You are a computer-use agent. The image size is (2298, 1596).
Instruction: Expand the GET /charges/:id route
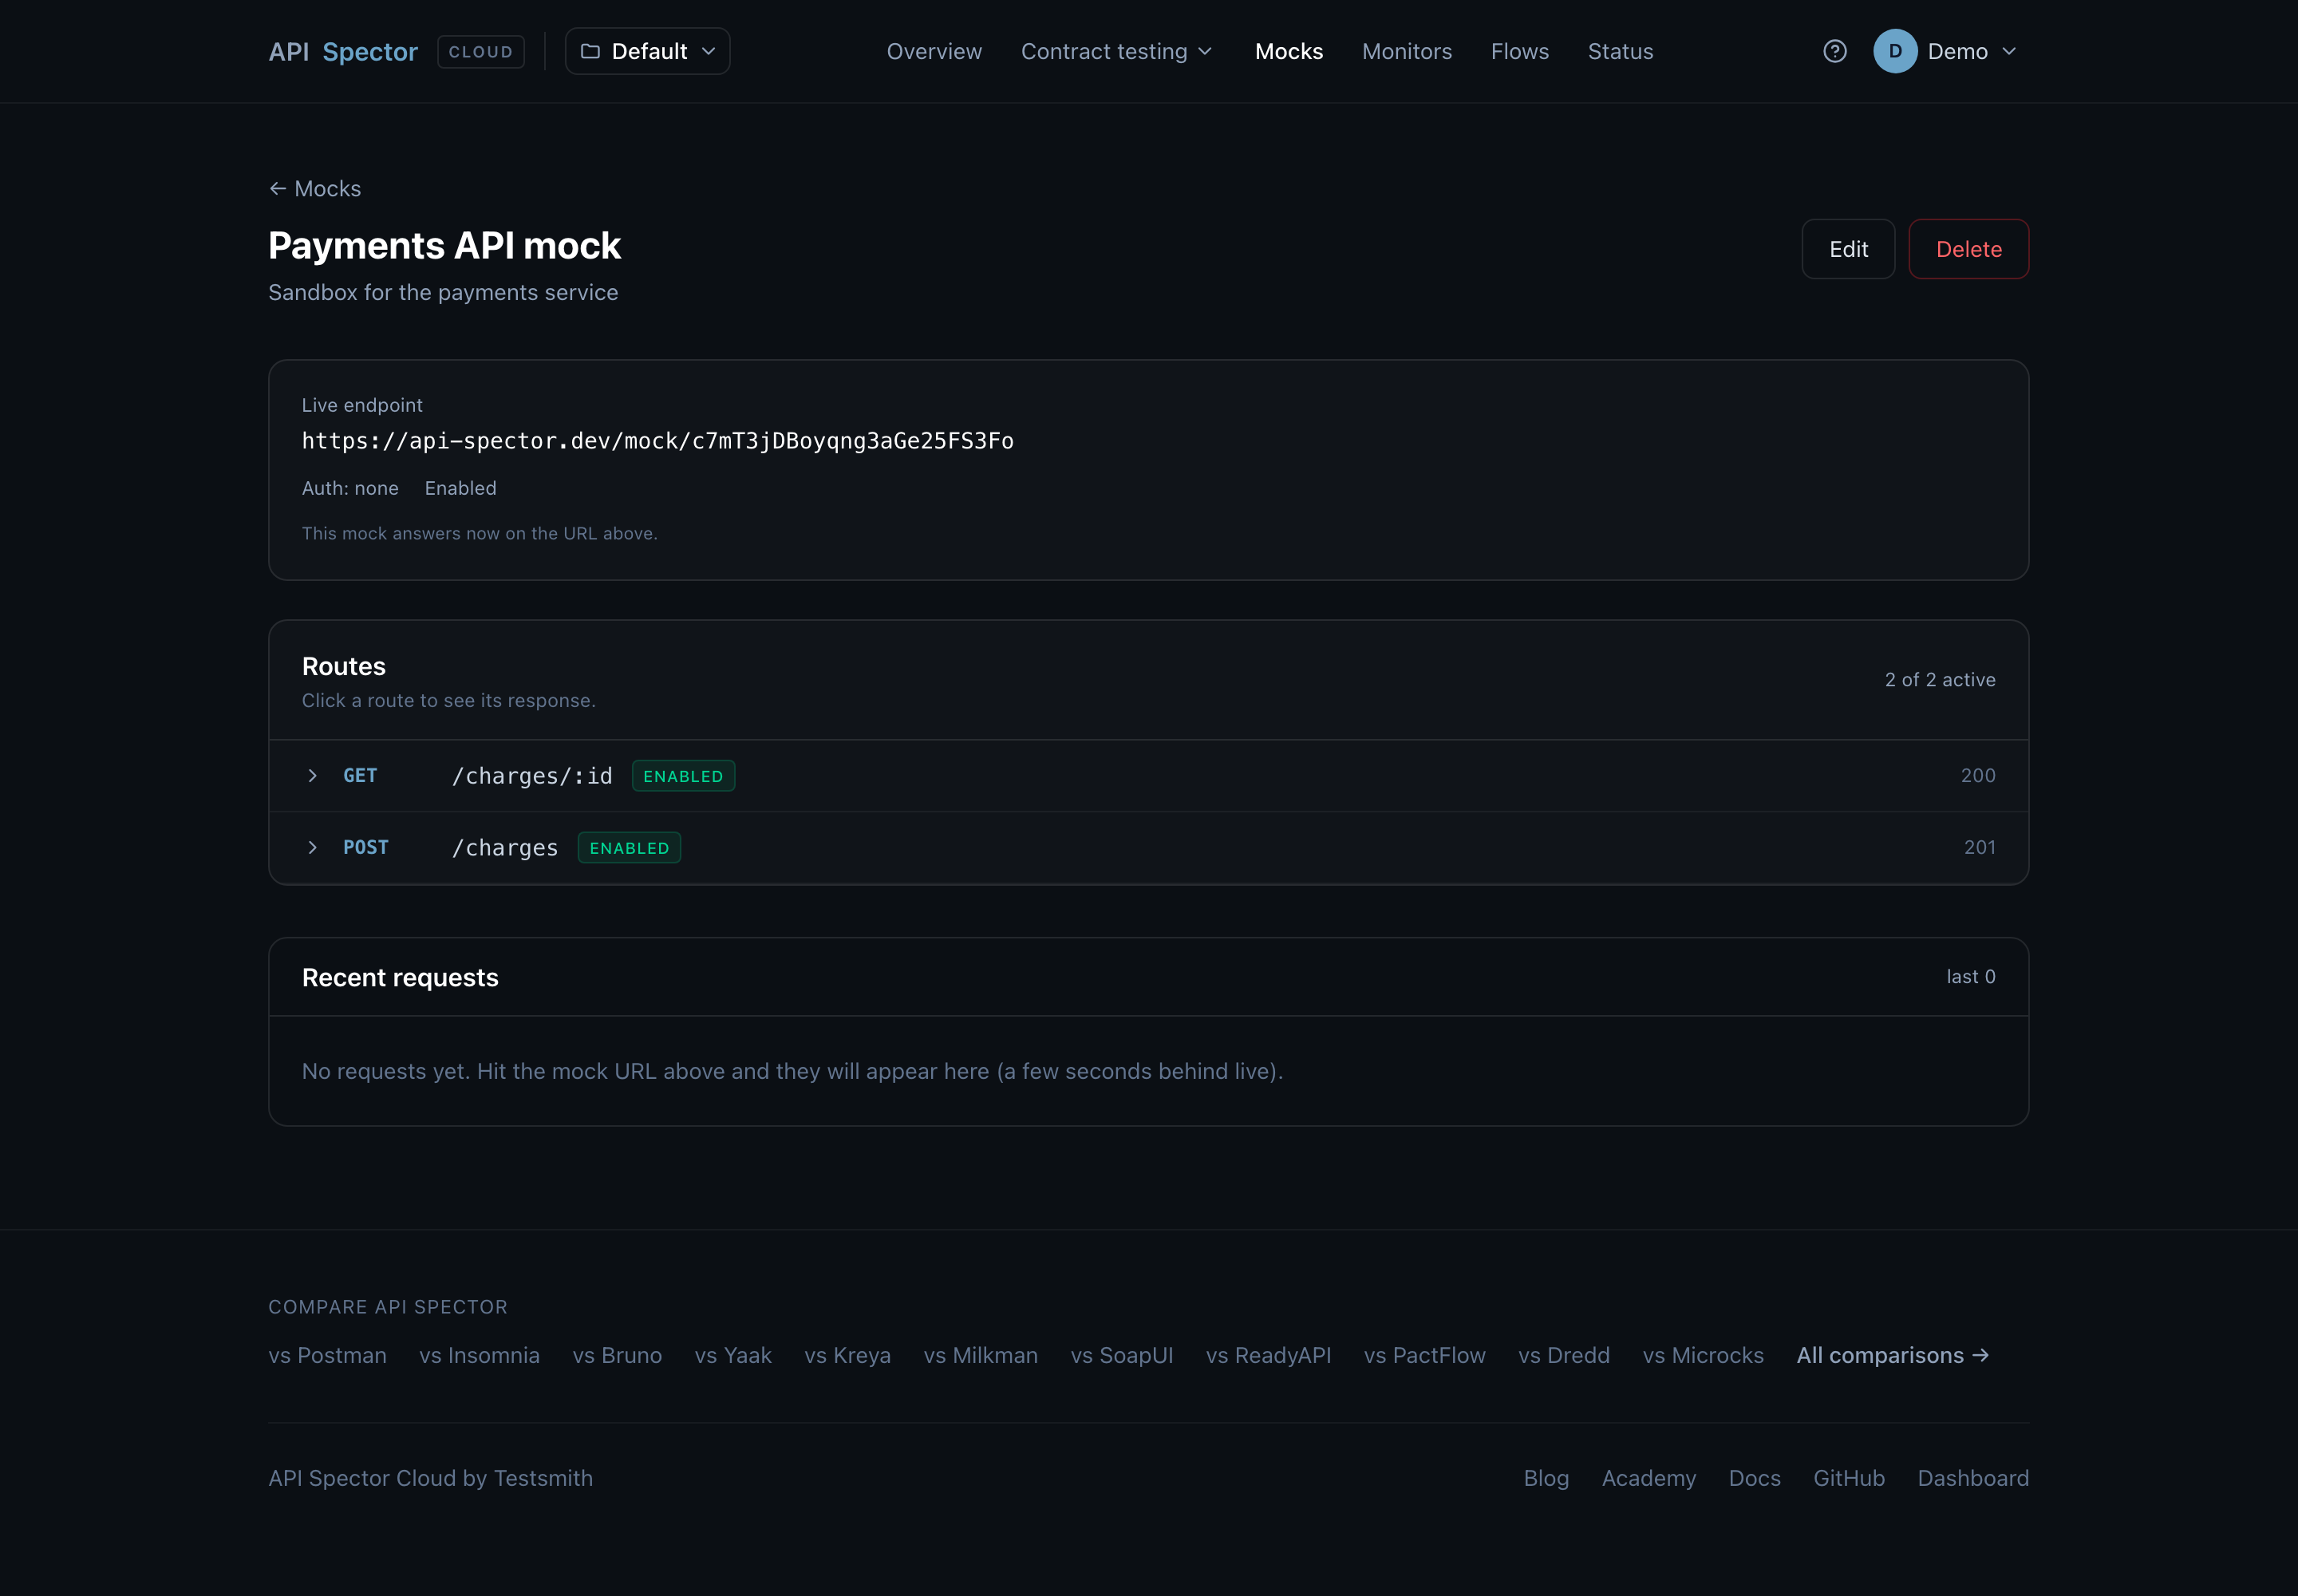click(1149, 776)
